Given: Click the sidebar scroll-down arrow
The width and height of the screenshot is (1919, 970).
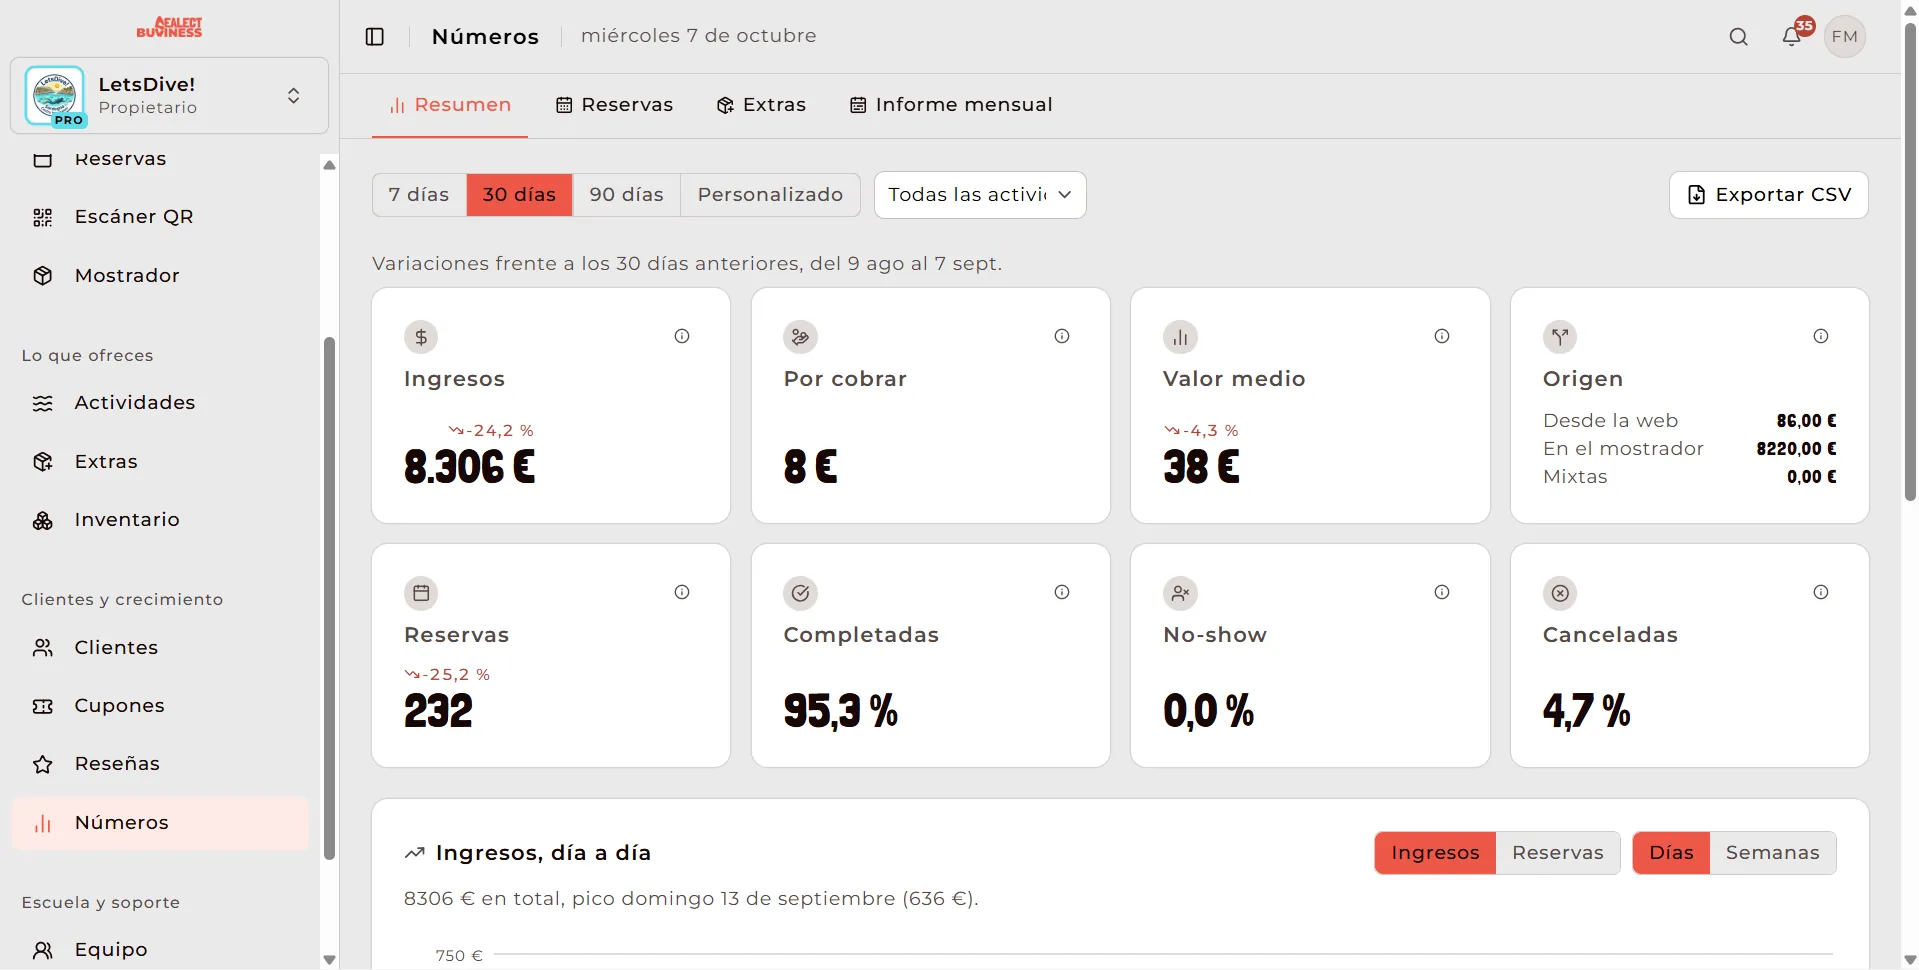Looking at the screenshot, I should point(329,960).
